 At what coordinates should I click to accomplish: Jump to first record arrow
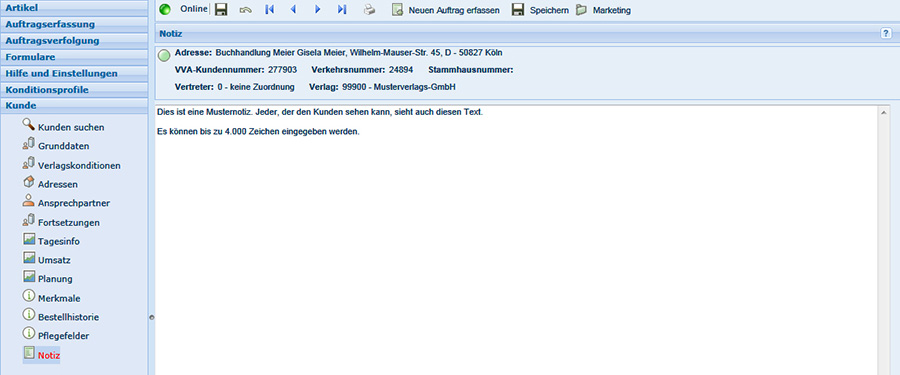point(270,10)
